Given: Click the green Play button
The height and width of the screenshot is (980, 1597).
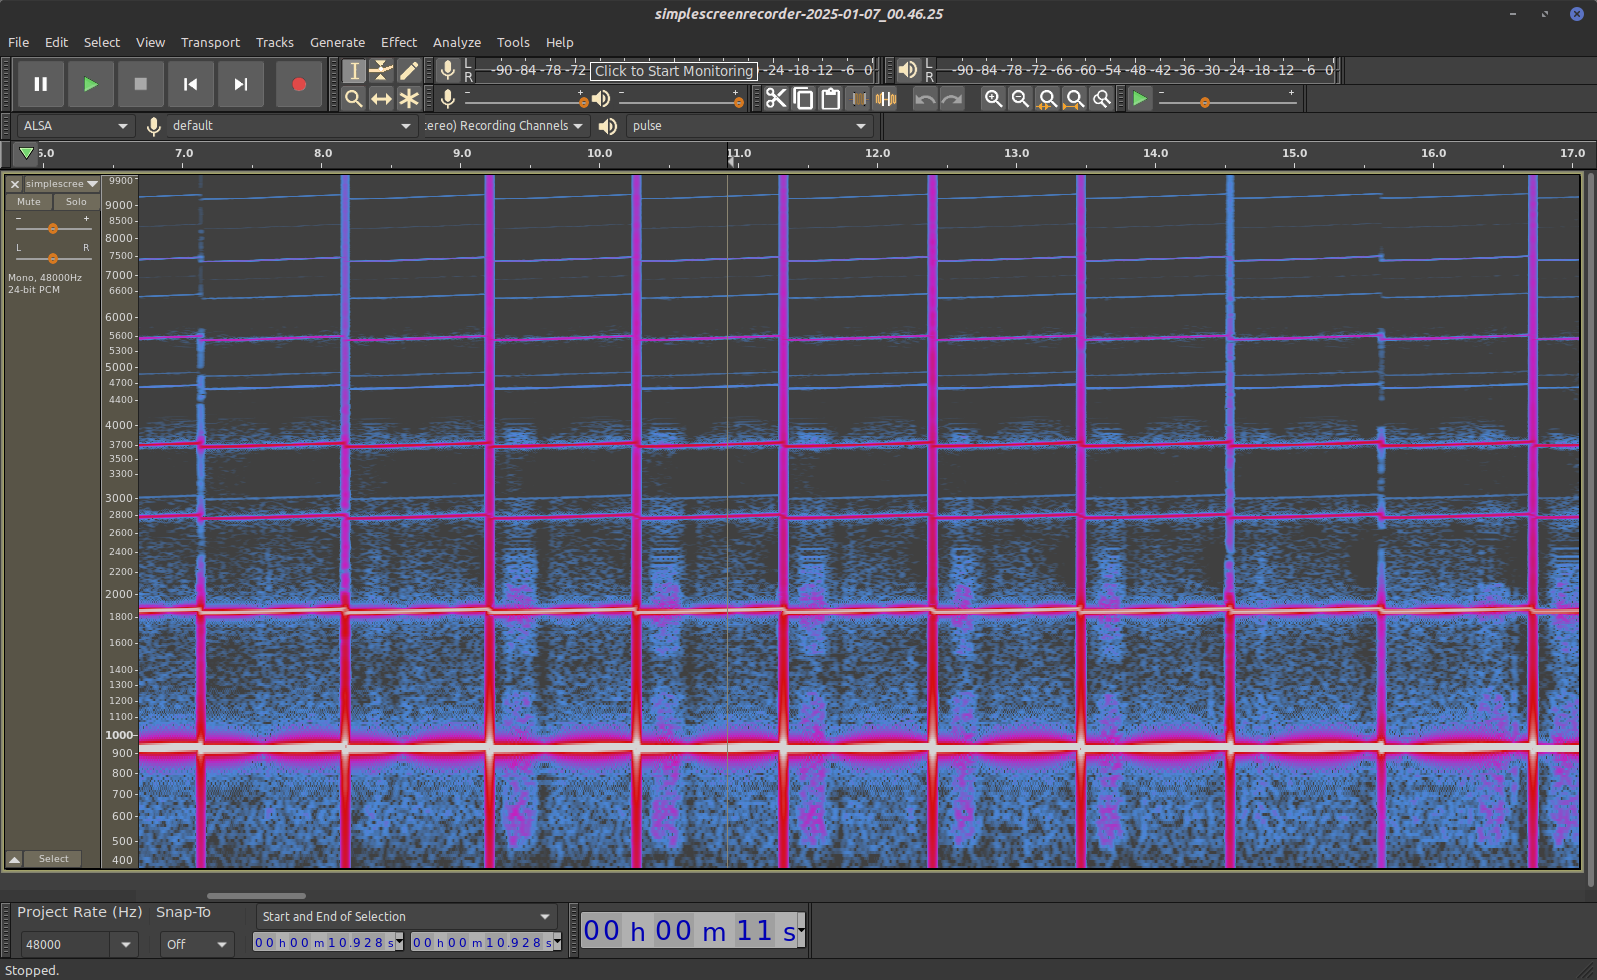Looking at the screenshot, I should (91, 84).
